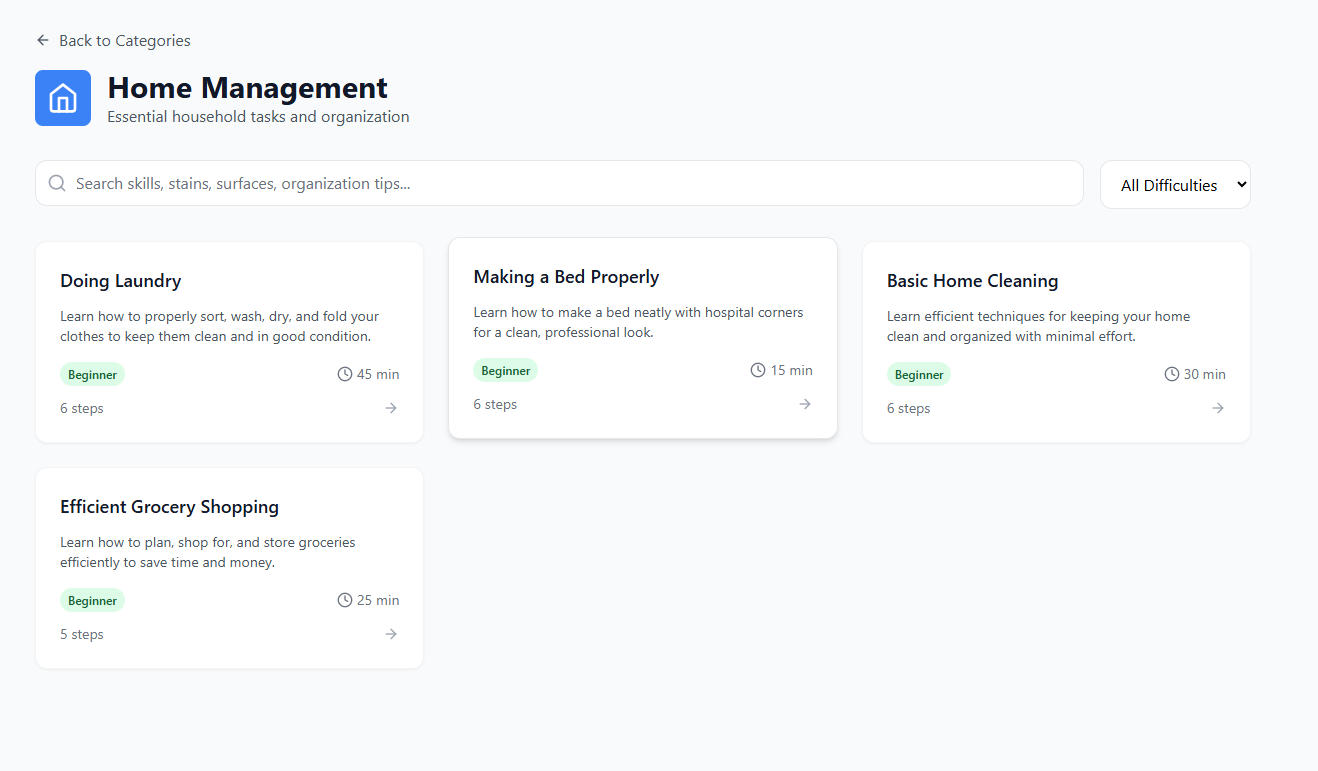Focus the search skills input field
Screen dimensions: 1318x771
point(570,183)
